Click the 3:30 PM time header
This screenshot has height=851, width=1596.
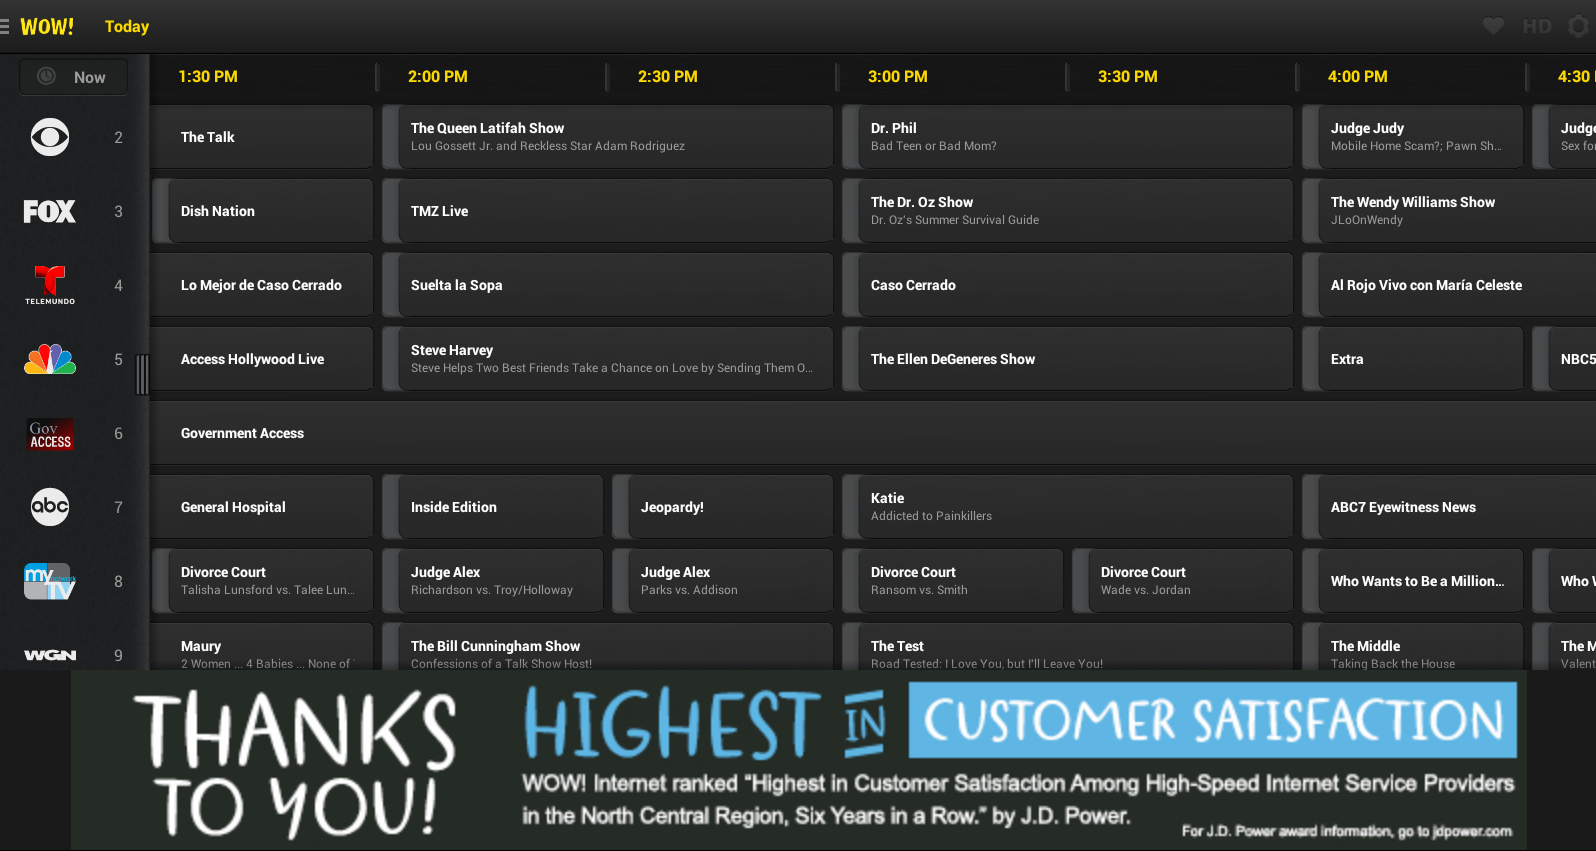(1128, 76)
